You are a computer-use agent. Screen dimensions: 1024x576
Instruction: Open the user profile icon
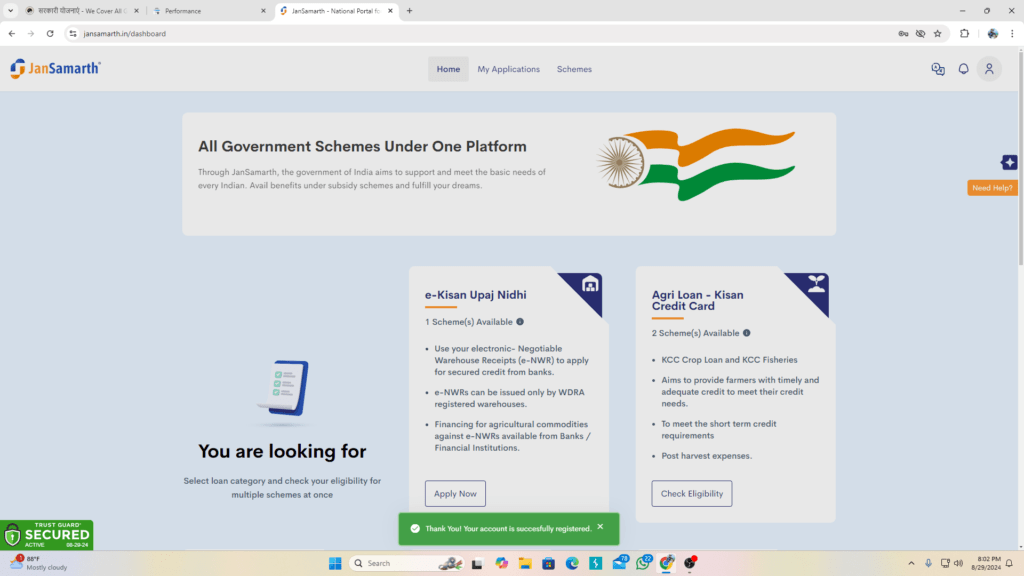[989, 69]
